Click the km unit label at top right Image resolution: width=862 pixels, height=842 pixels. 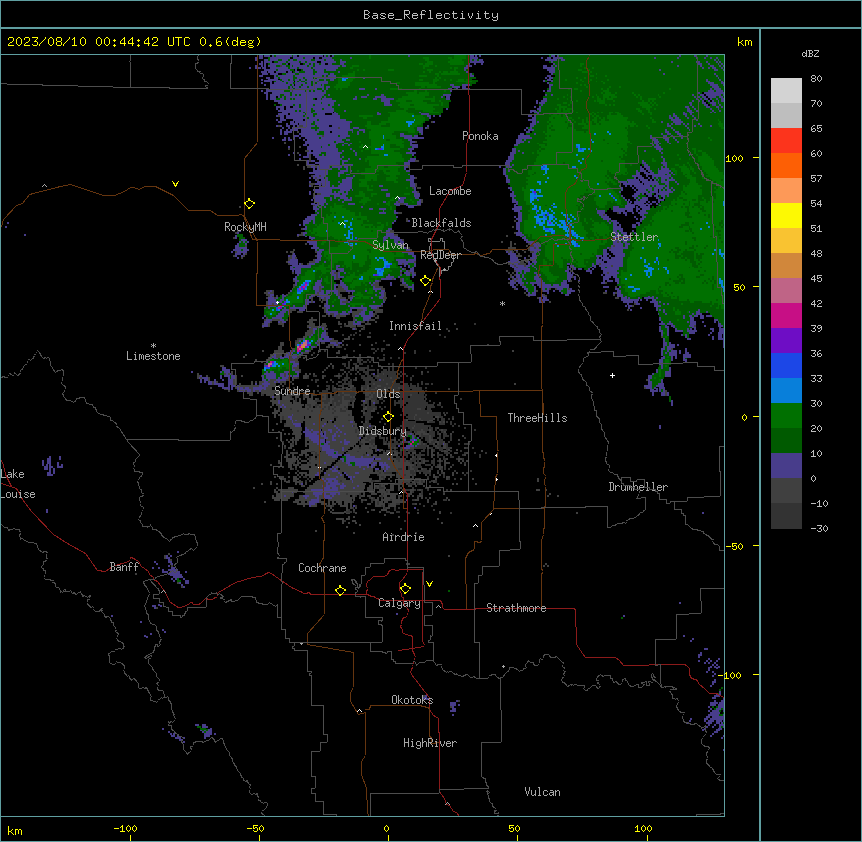pos(745,42)
